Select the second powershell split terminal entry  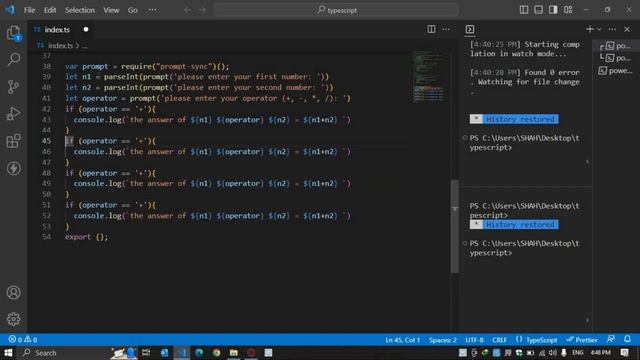tap(616, 58)
